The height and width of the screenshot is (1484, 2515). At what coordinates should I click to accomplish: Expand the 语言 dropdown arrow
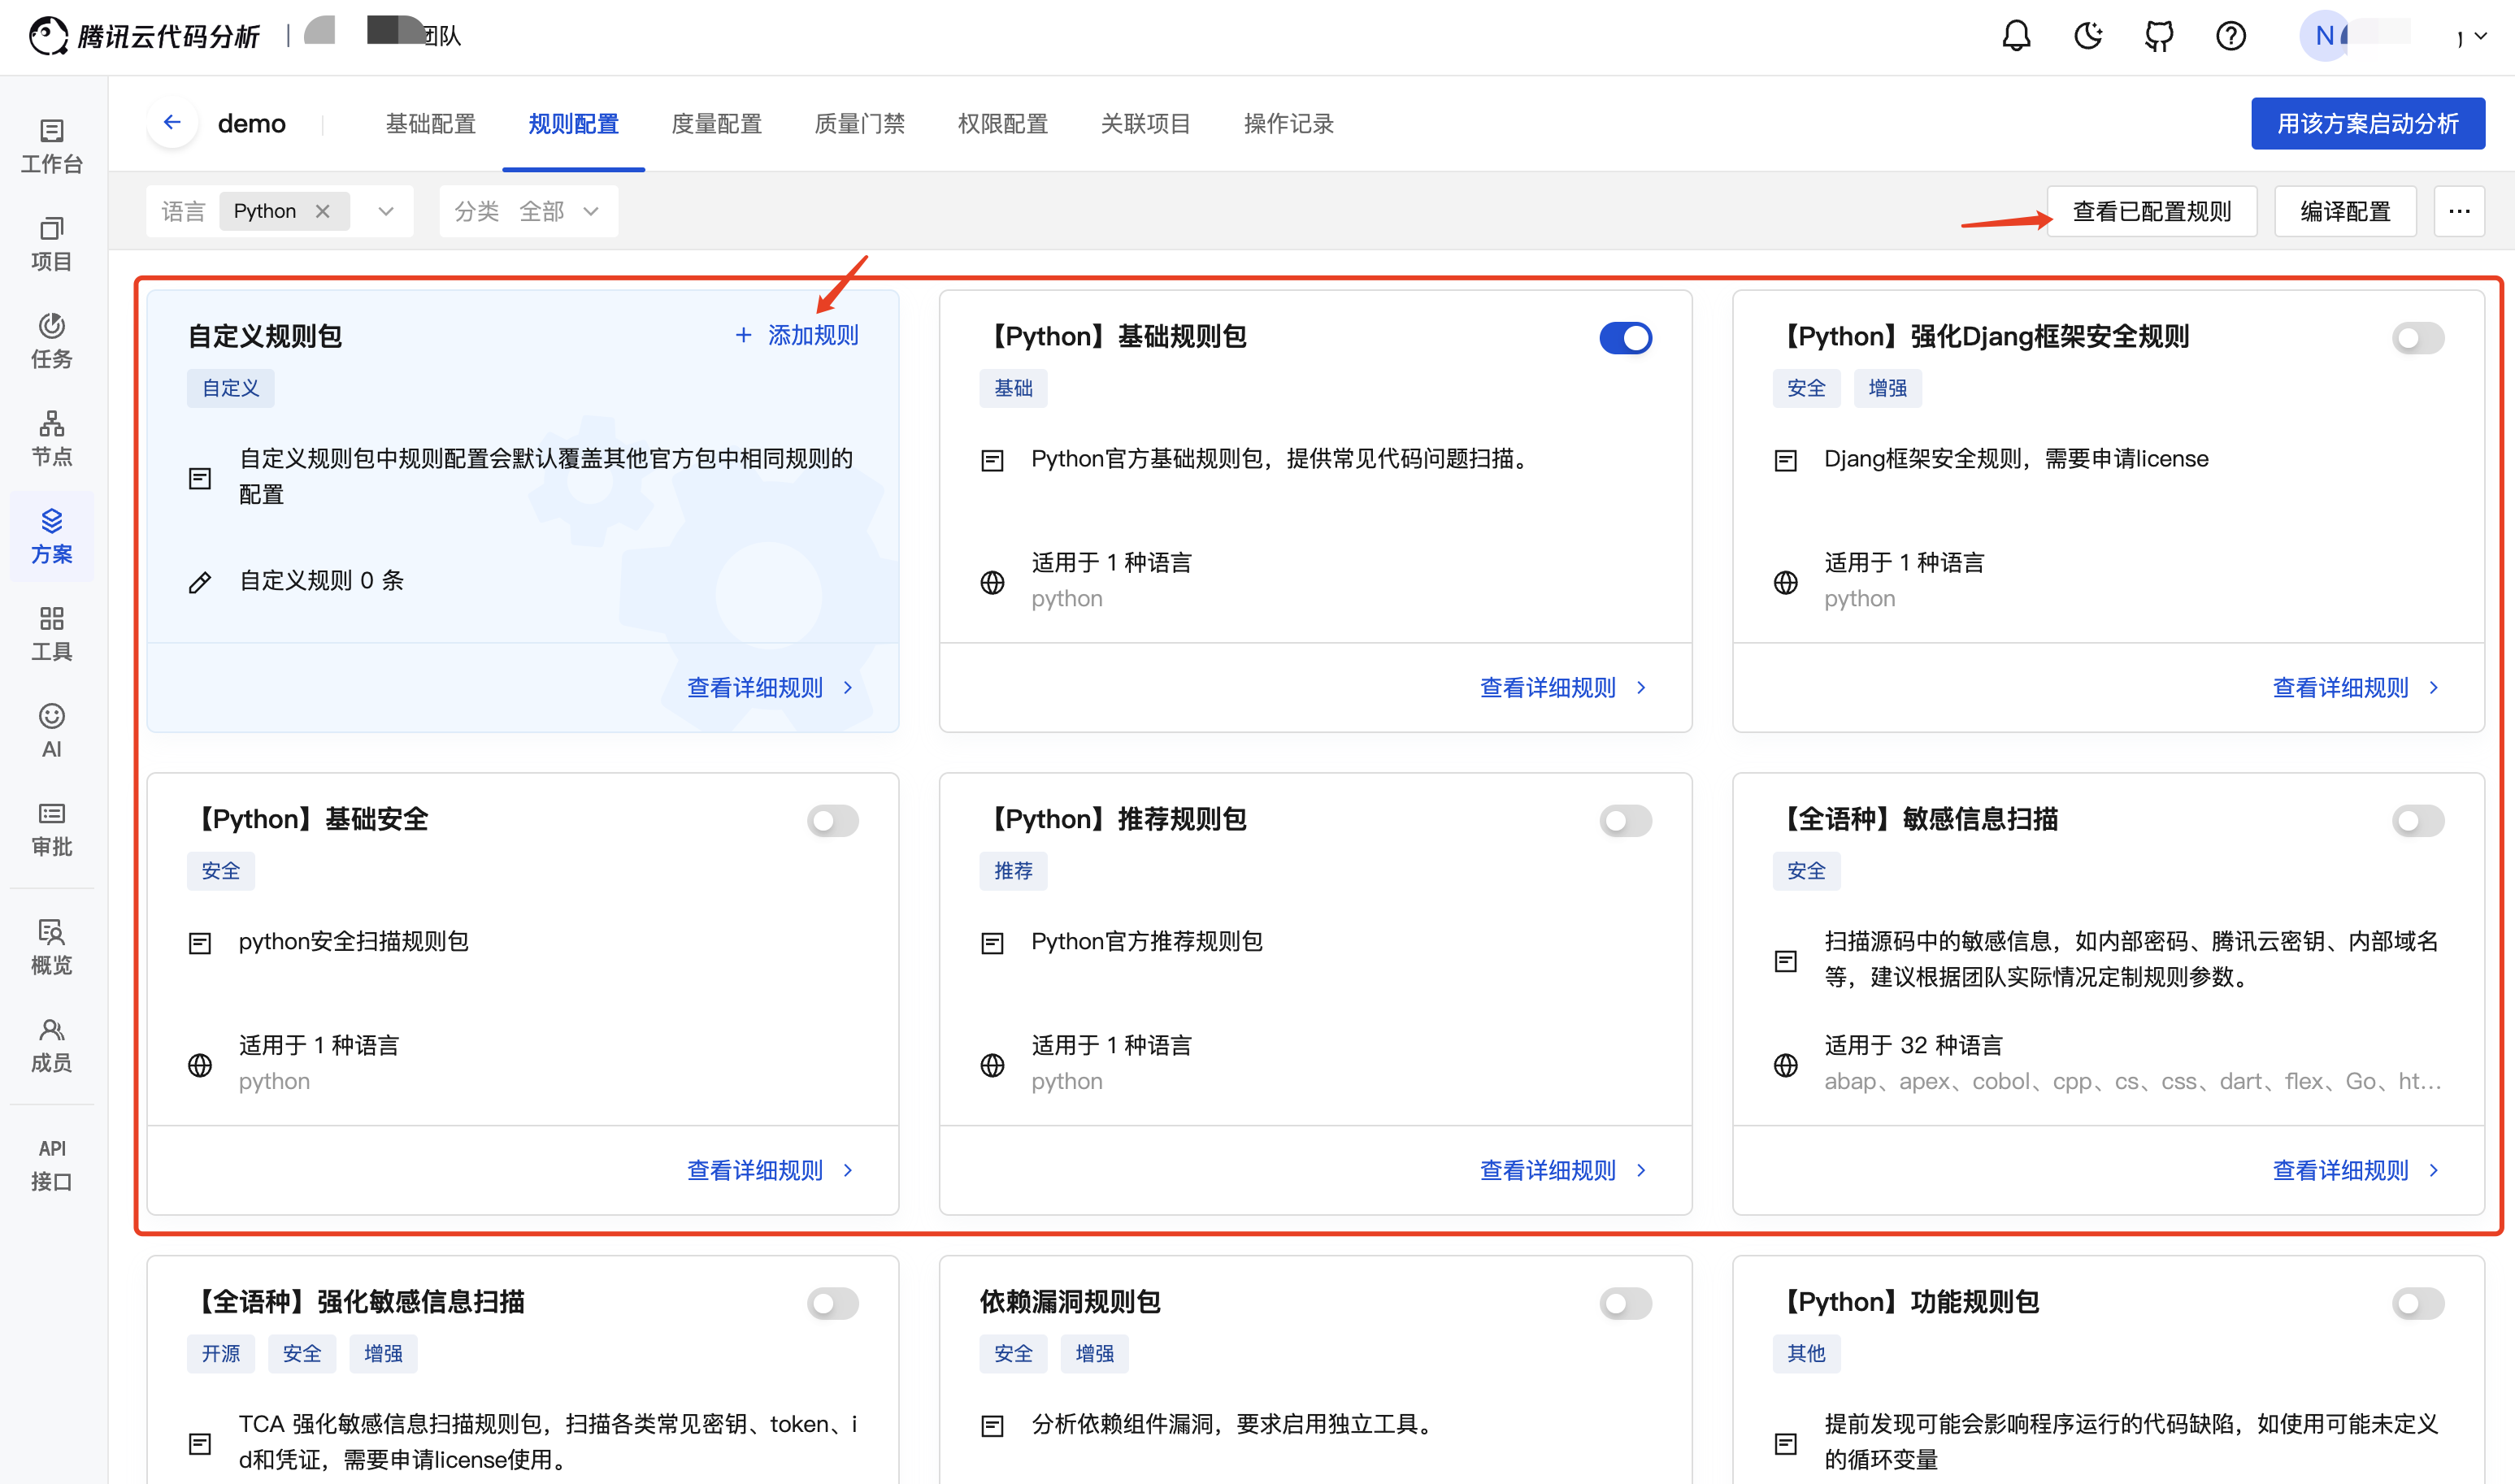pyautogui.click(x=386, y=211)
